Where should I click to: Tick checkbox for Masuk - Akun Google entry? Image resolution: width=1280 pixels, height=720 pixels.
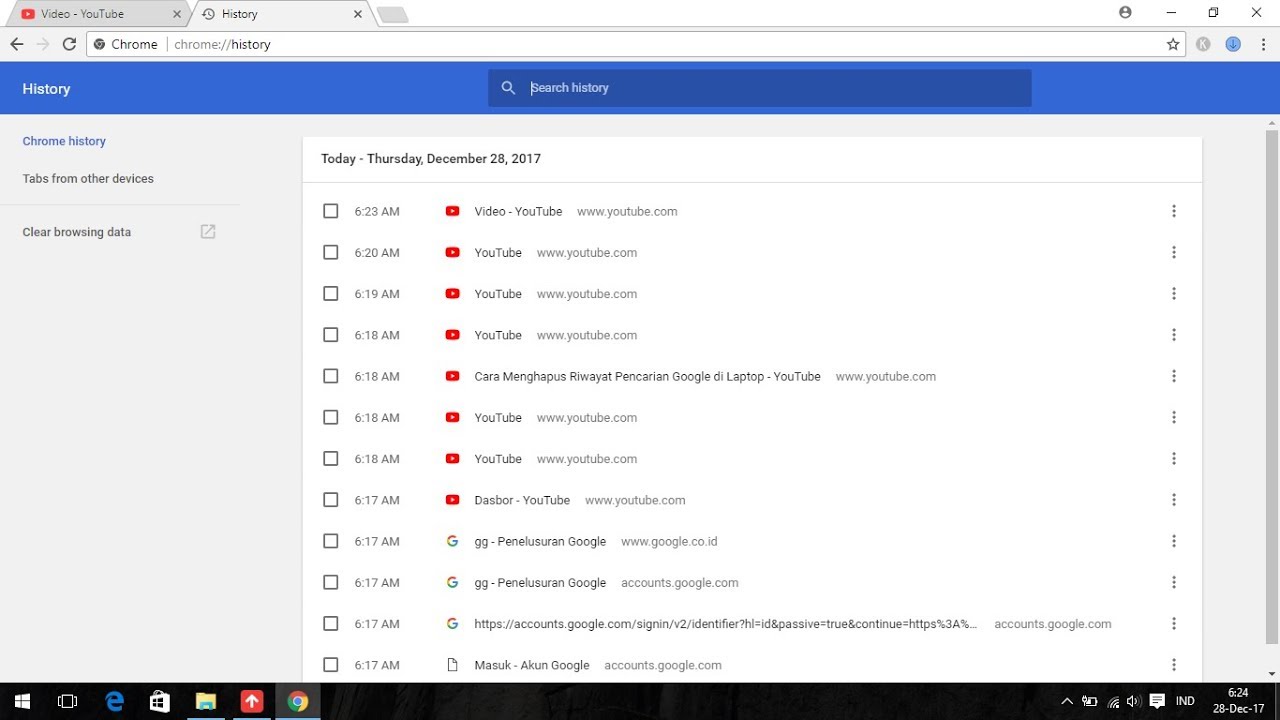click(x=331, y=665)
